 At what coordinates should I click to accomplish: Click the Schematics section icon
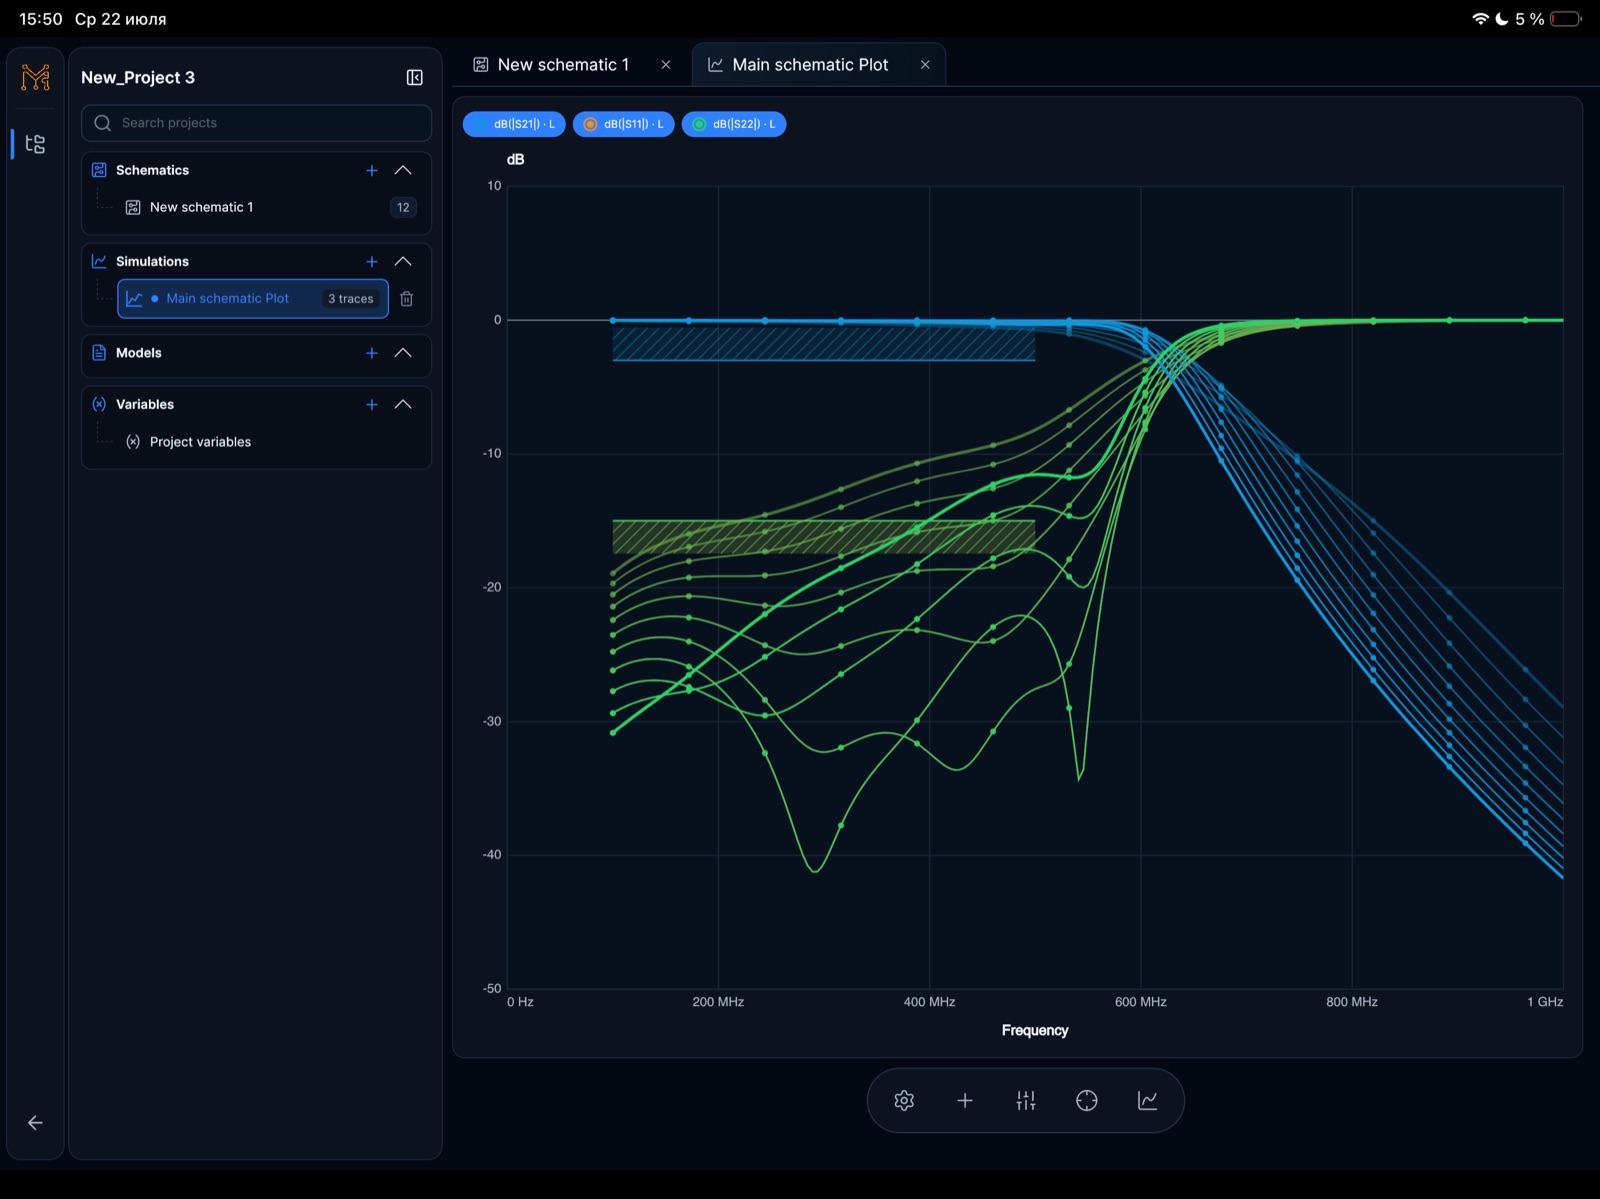pyautogui.click(x=99, y=170)
